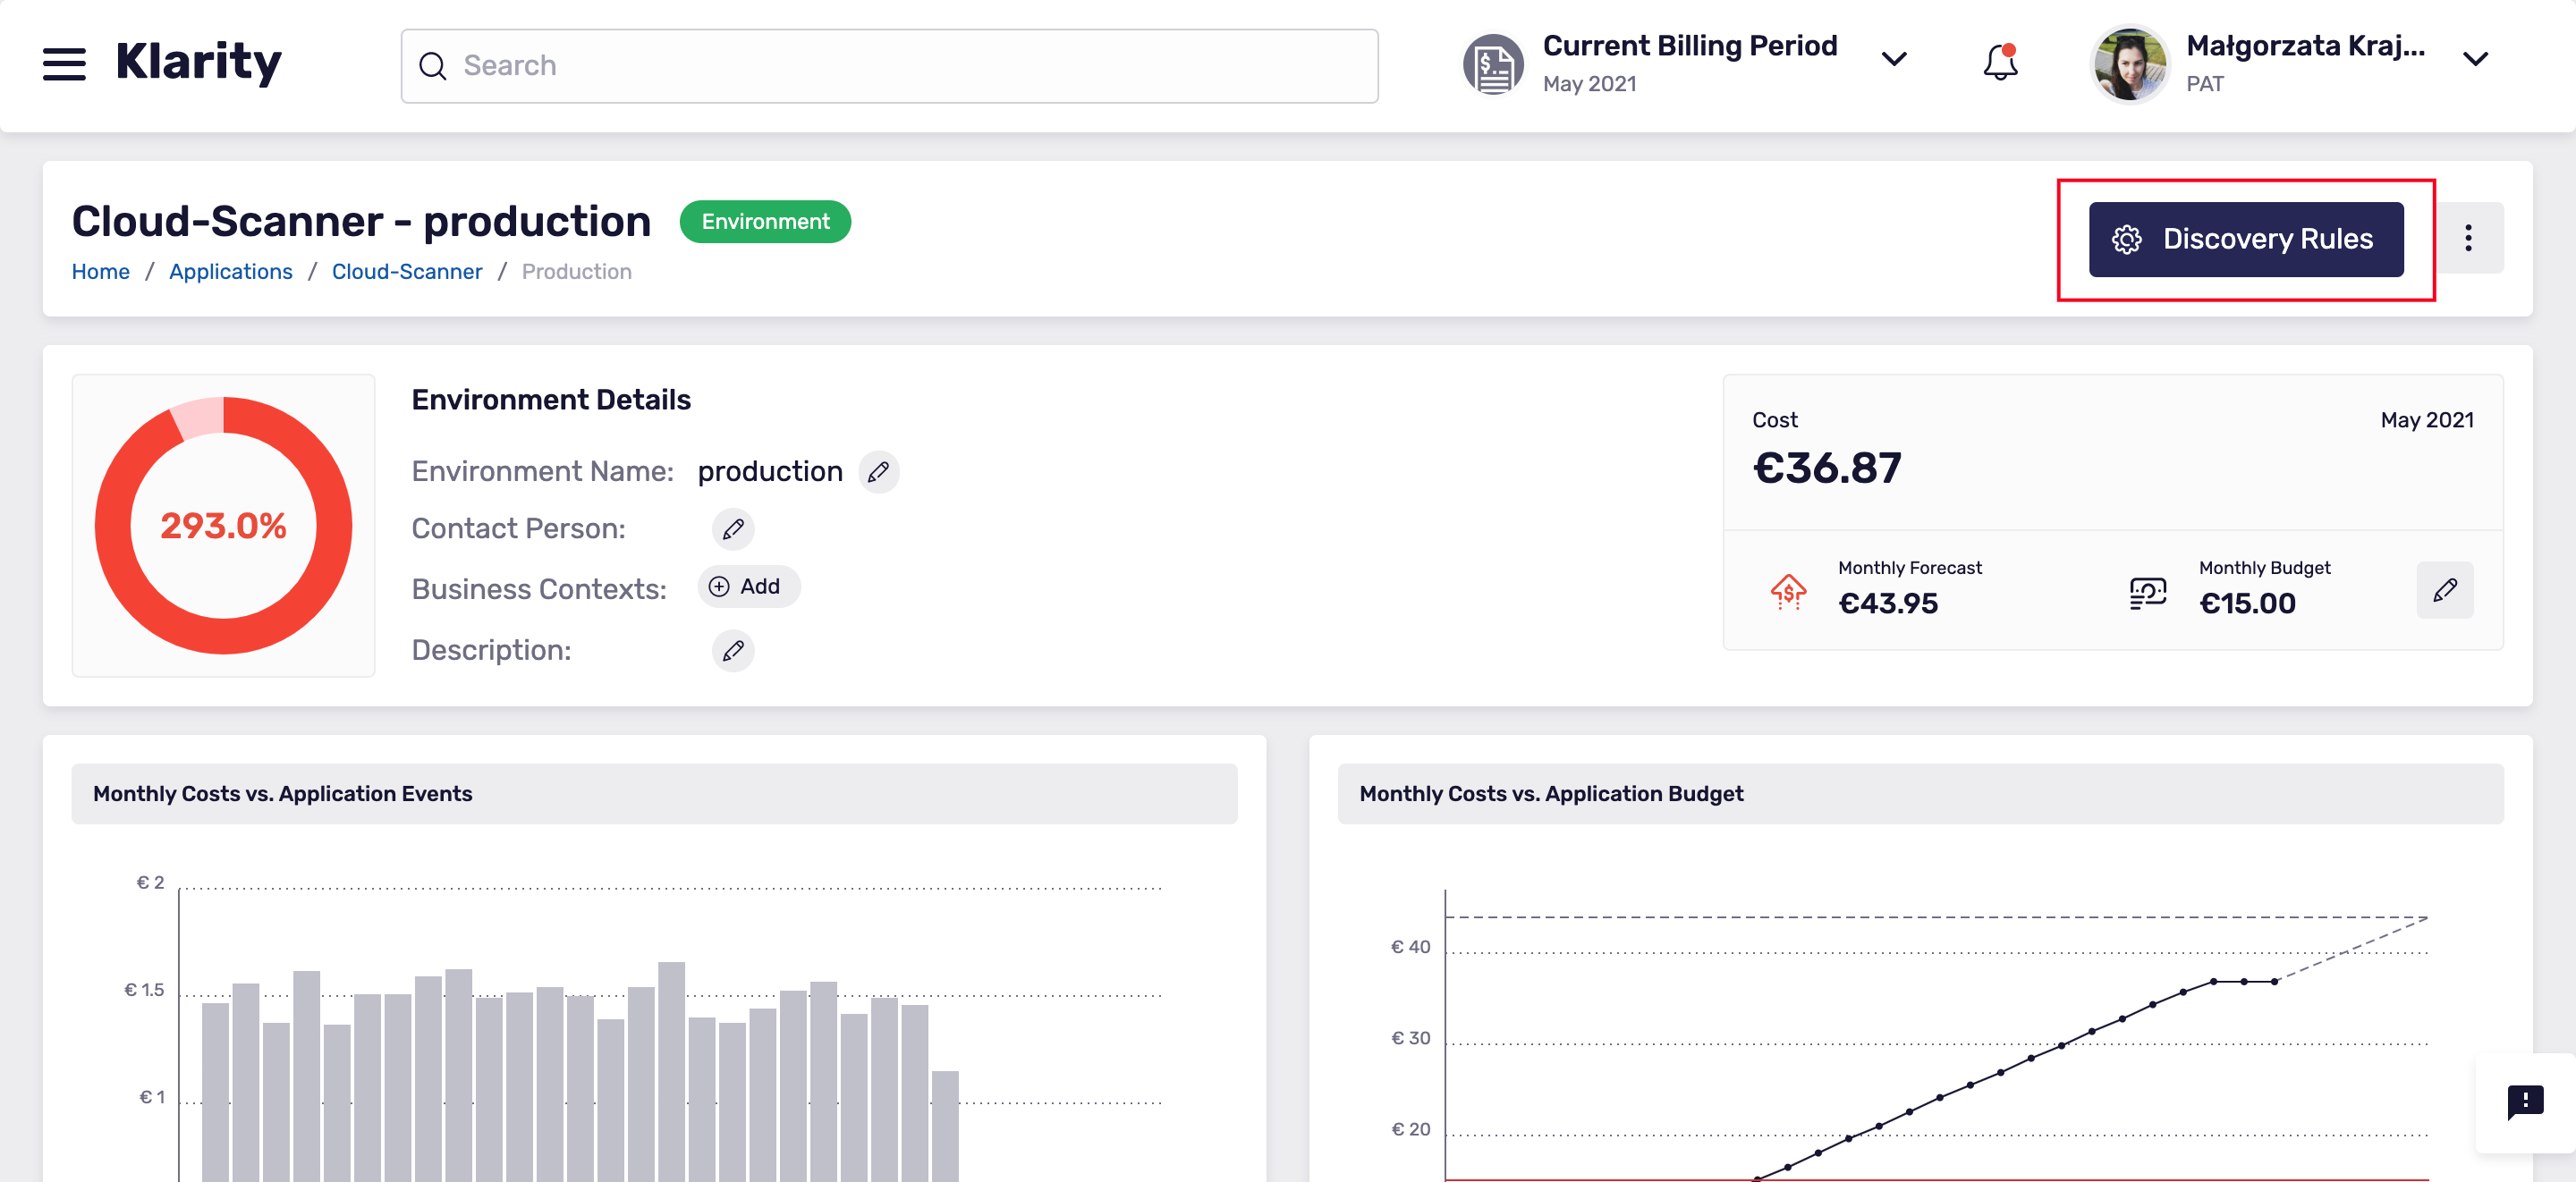Edit the Contact Person field
The width and height of the screenshot is (2576, 1182).
[733, 529]
